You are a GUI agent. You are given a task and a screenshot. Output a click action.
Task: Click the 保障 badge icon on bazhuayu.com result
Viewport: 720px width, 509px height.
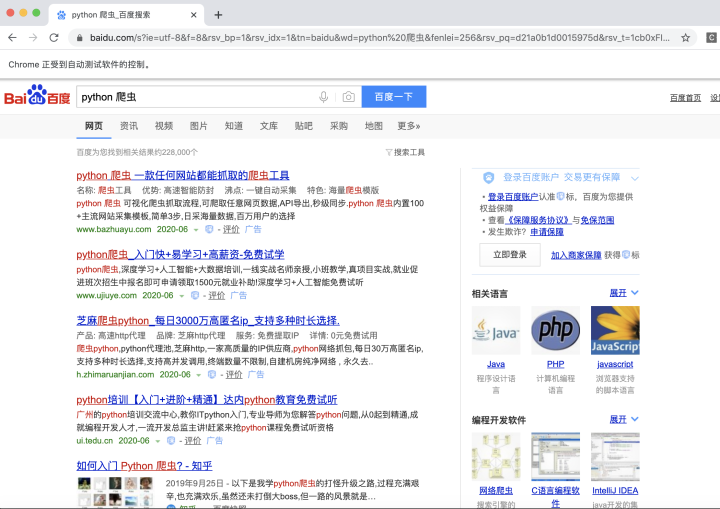pos(209,229)
